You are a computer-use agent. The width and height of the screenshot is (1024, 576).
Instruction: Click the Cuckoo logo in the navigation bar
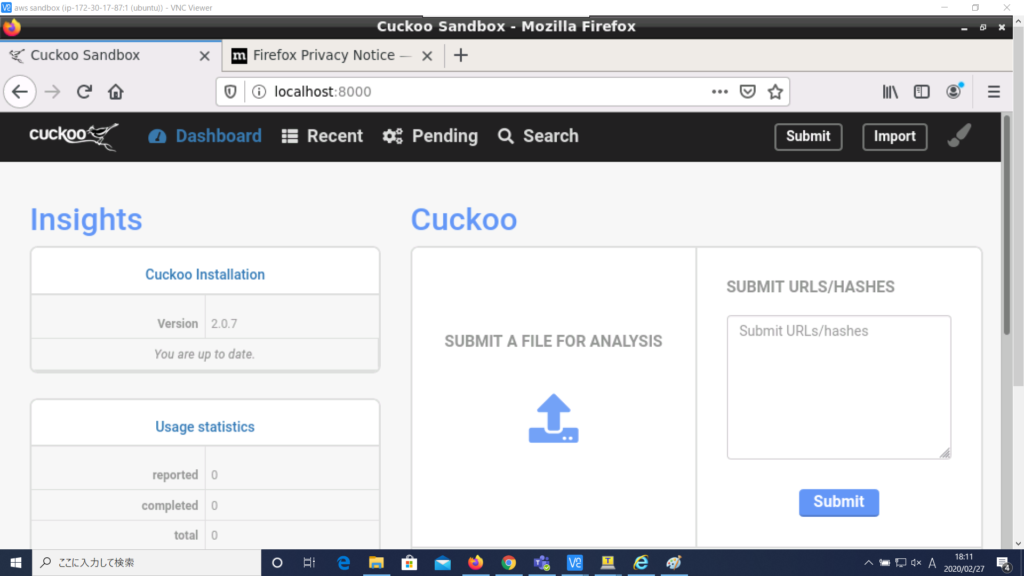(70, 136)
